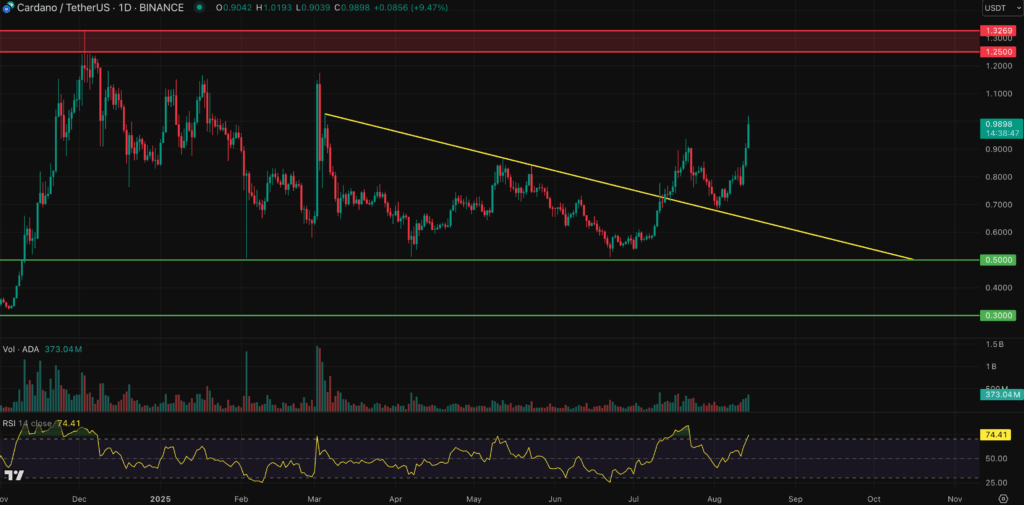Screen dimensions: 1024x505
Task: Click the 0.4000 price axis label
Action: pos(997,288)
